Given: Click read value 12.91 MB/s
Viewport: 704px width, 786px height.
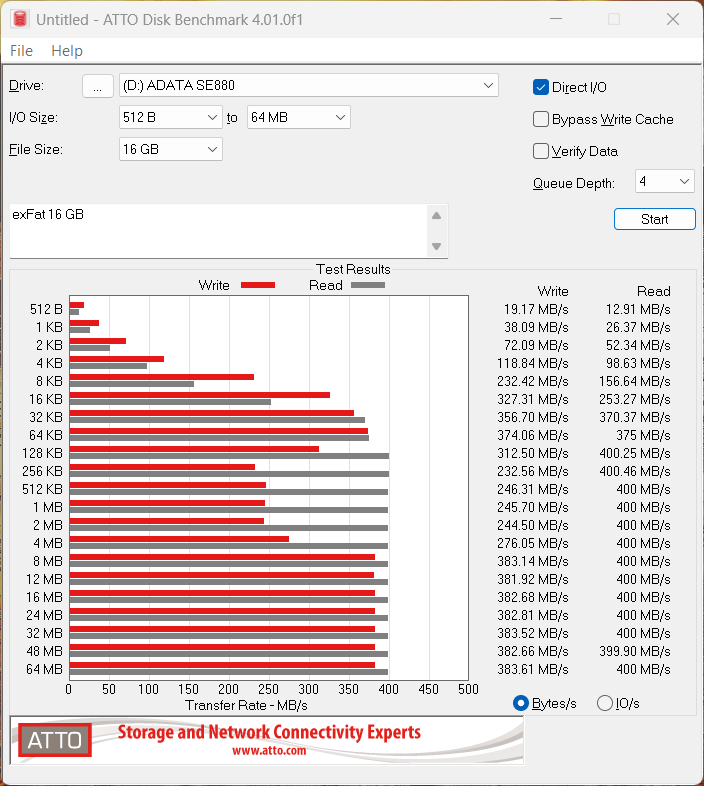Looking at the screenshot, I should 638,309.
